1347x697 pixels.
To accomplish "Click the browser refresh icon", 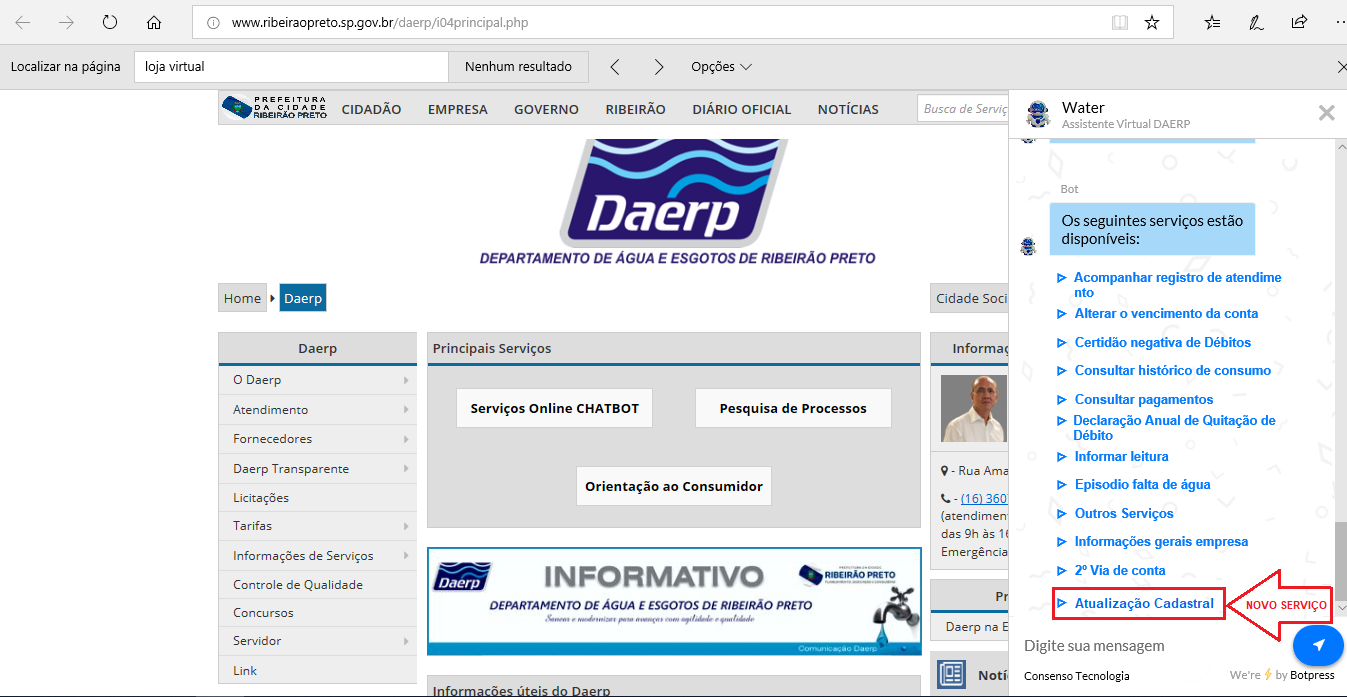I will (109, 20).
